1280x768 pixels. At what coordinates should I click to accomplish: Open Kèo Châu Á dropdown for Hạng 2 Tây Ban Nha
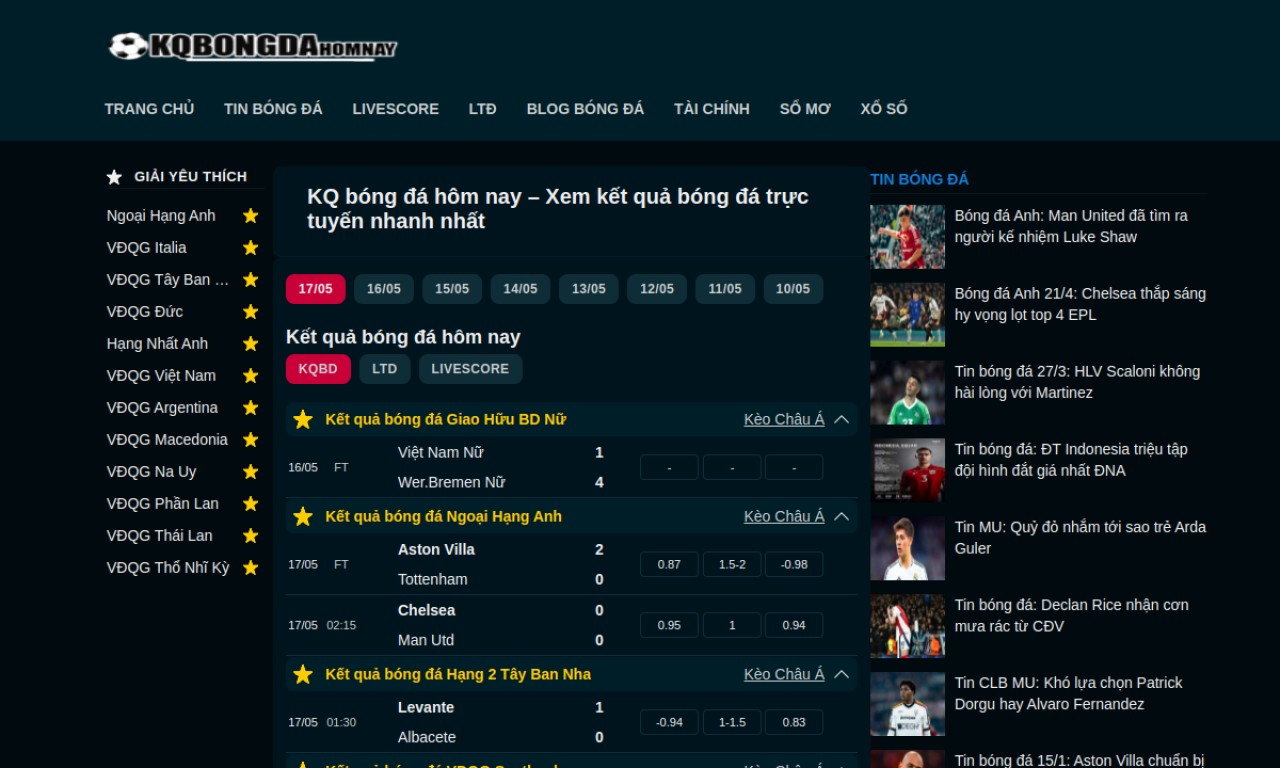pos(784,674)
